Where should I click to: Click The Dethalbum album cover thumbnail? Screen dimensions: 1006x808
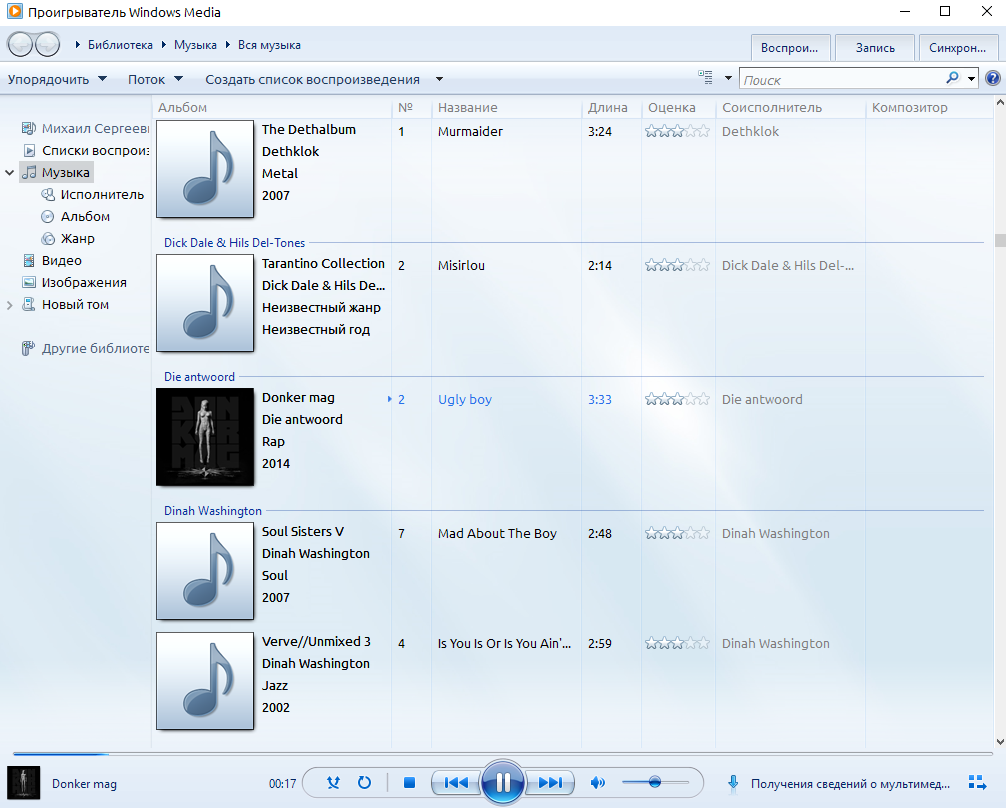tap(205, 169)
